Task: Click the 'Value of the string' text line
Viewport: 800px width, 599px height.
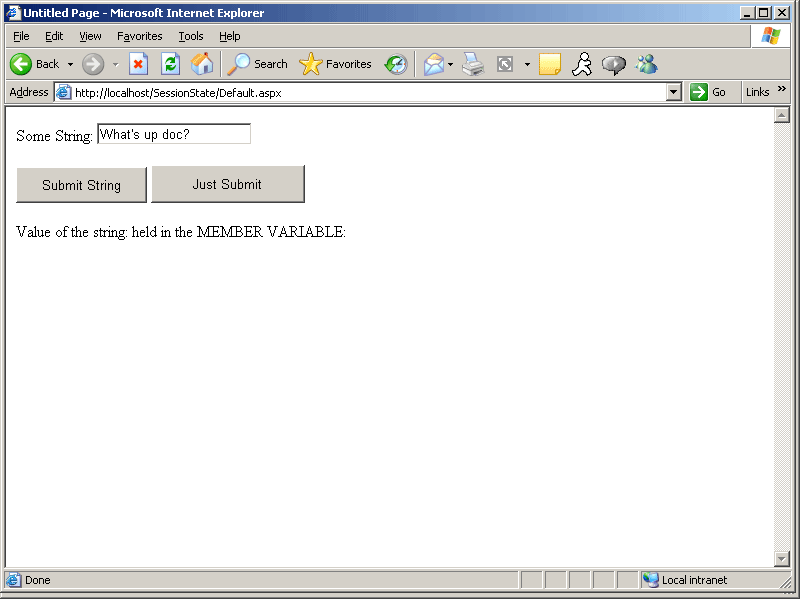Action: 181,232
